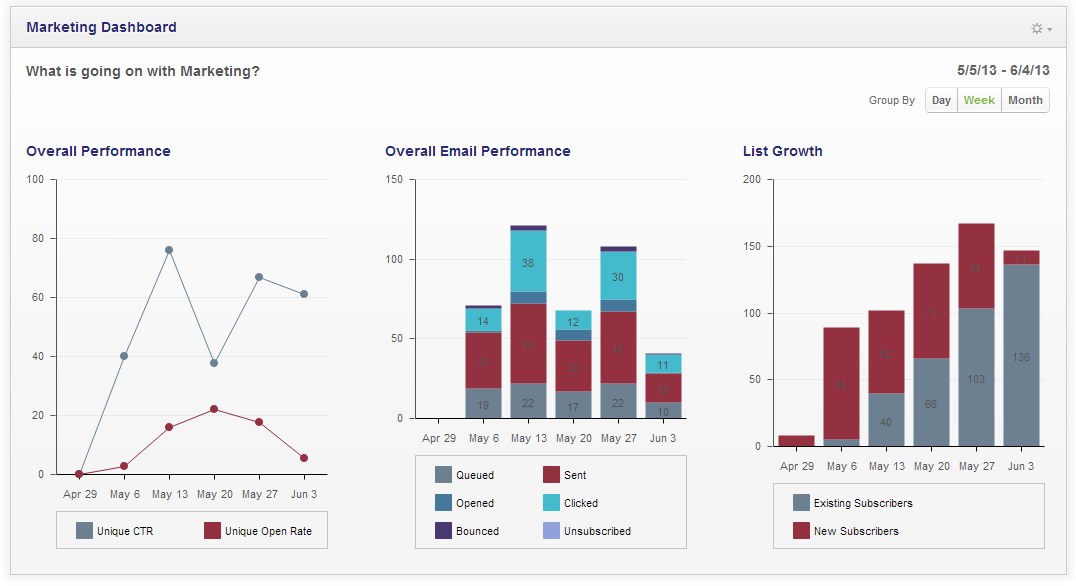Open the dashboard settings gear menu

coord(1041,28)
